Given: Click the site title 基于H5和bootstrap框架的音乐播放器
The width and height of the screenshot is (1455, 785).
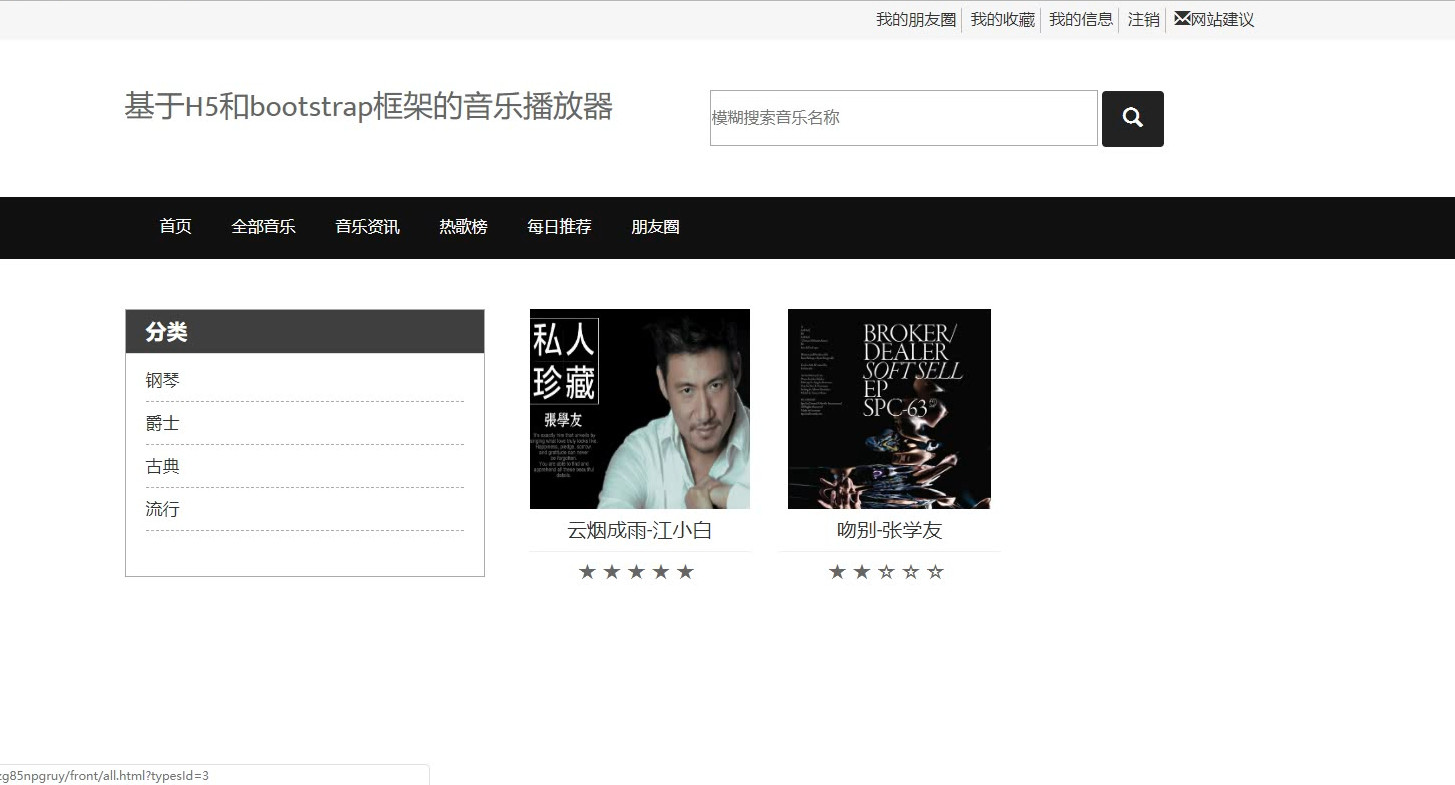Looking at the screenshot, I should pos(368,106).
